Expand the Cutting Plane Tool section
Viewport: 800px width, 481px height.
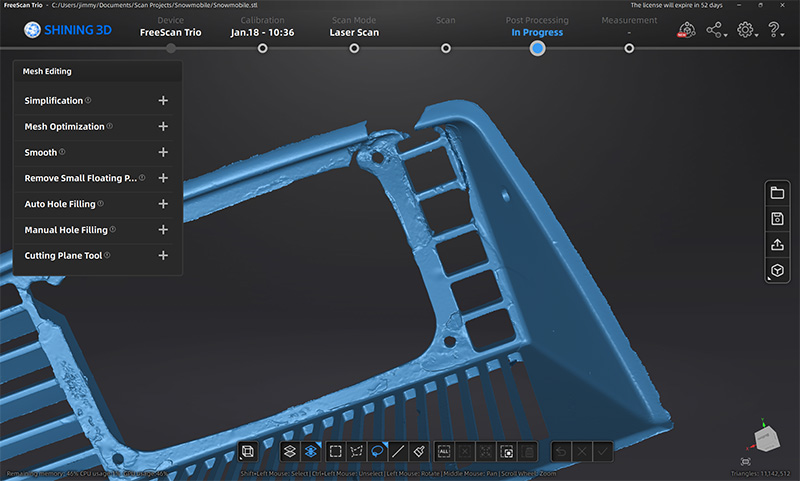pos(163,256)
